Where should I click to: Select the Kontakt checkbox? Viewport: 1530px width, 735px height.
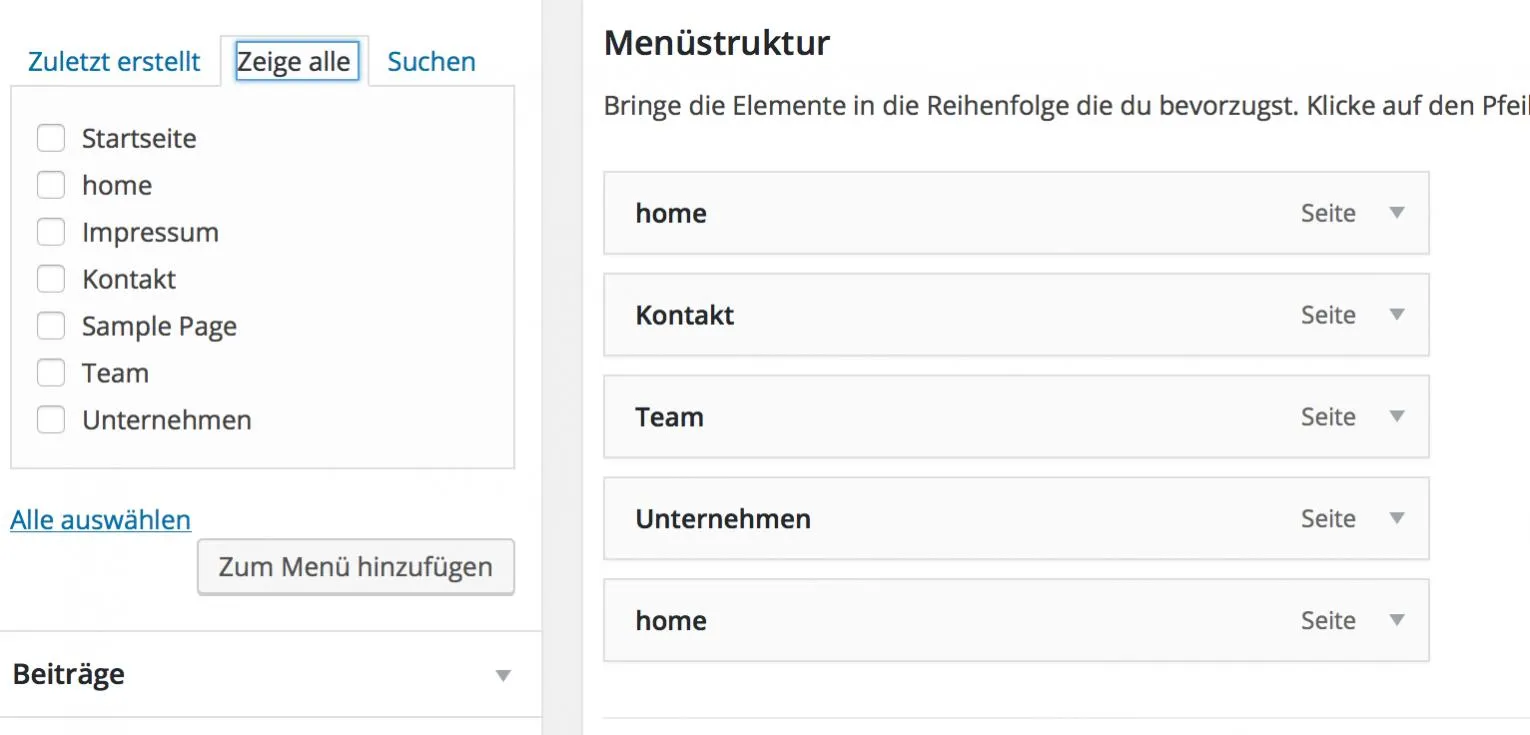pos(51,279)
